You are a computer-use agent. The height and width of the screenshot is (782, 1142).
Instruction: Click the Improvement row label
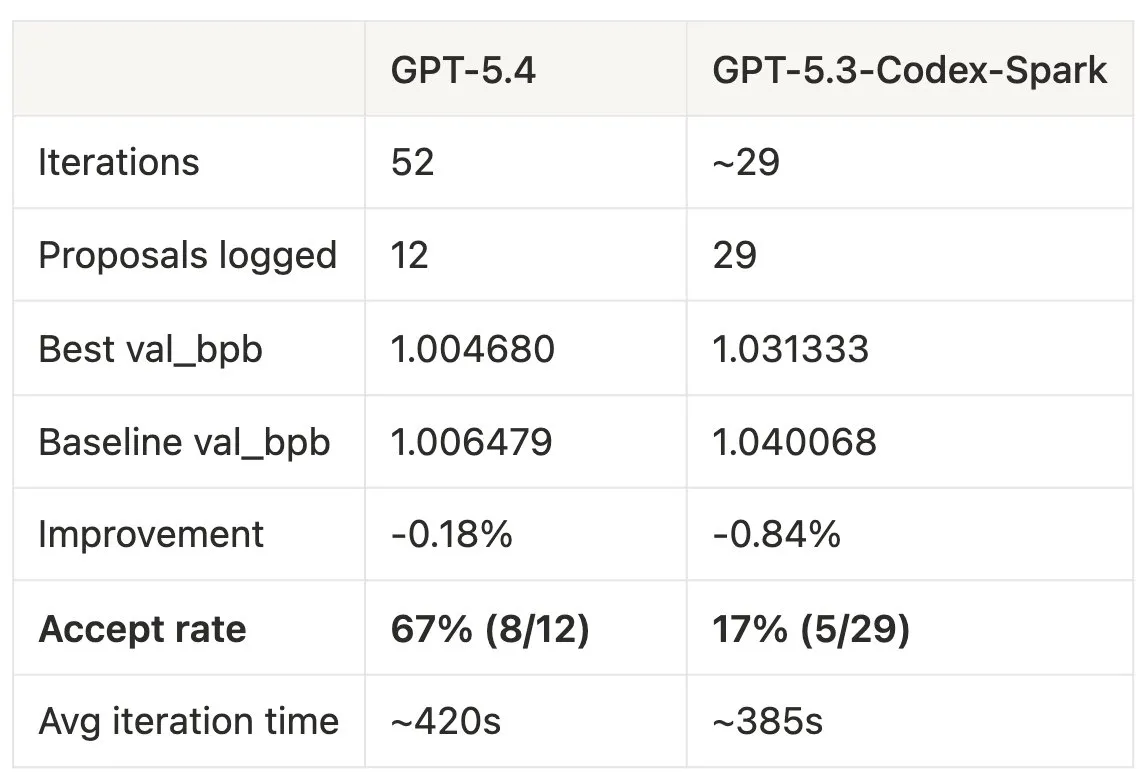pyautogui.click(x=151, y=534)
